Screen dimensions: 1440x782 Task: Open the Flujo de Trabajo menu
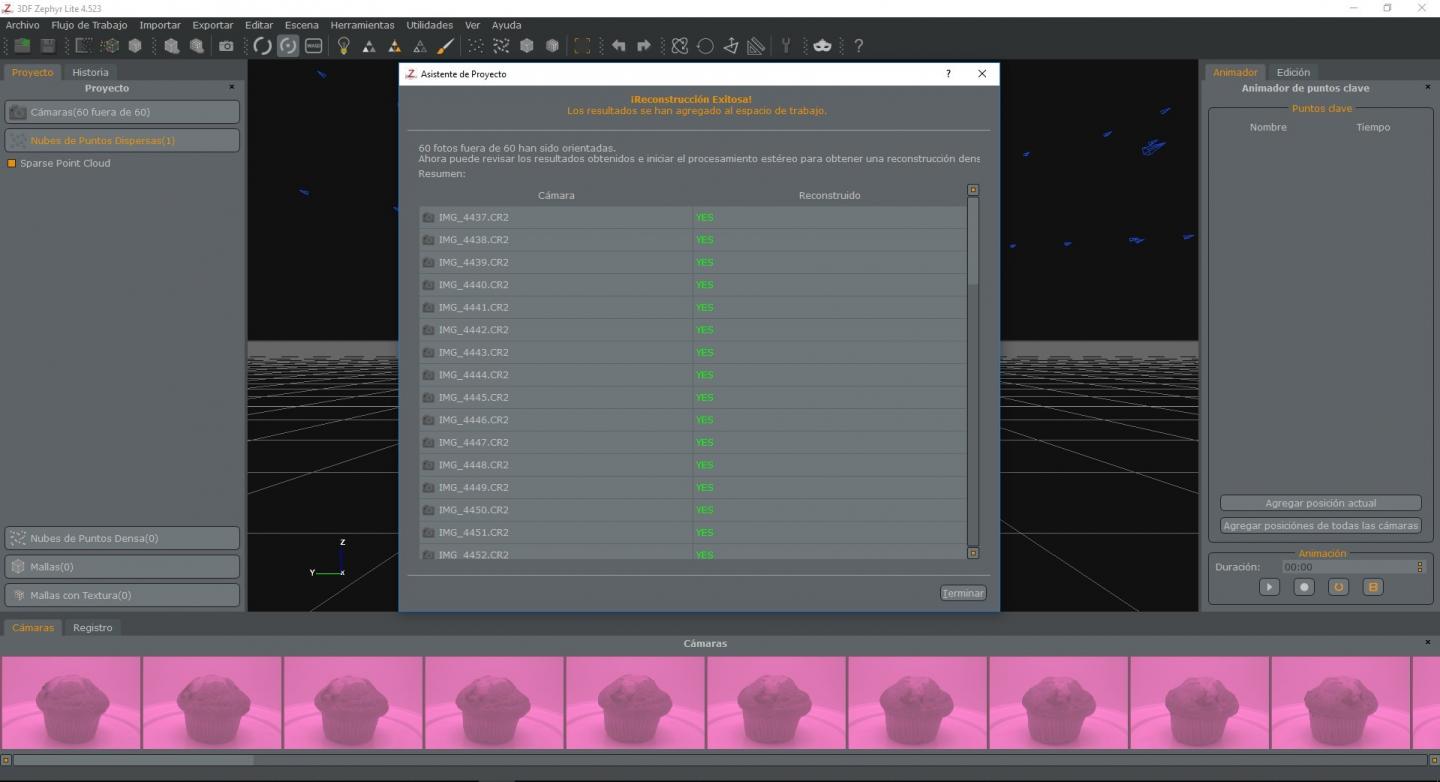coord(89,25)
